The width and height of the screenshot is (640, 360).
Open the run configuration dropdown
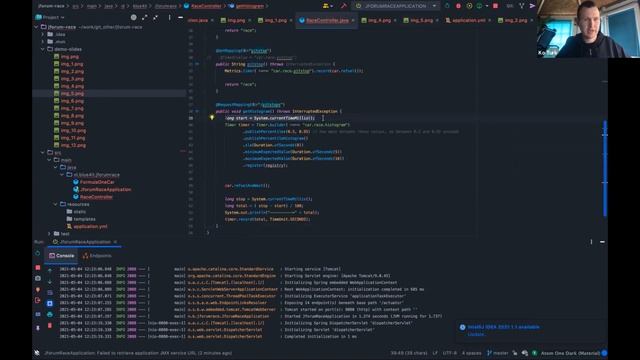(x=396, y=6)
